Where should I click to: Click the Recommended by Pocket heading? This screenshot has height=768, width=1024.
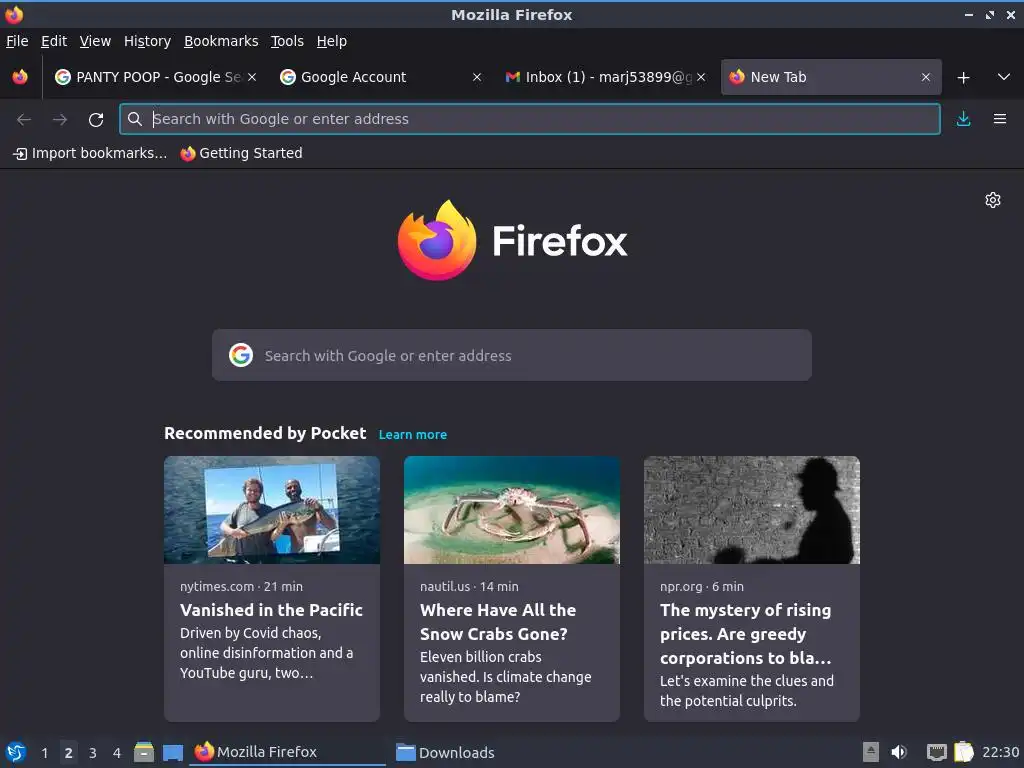pyautogui.click(x=265, y=433)
